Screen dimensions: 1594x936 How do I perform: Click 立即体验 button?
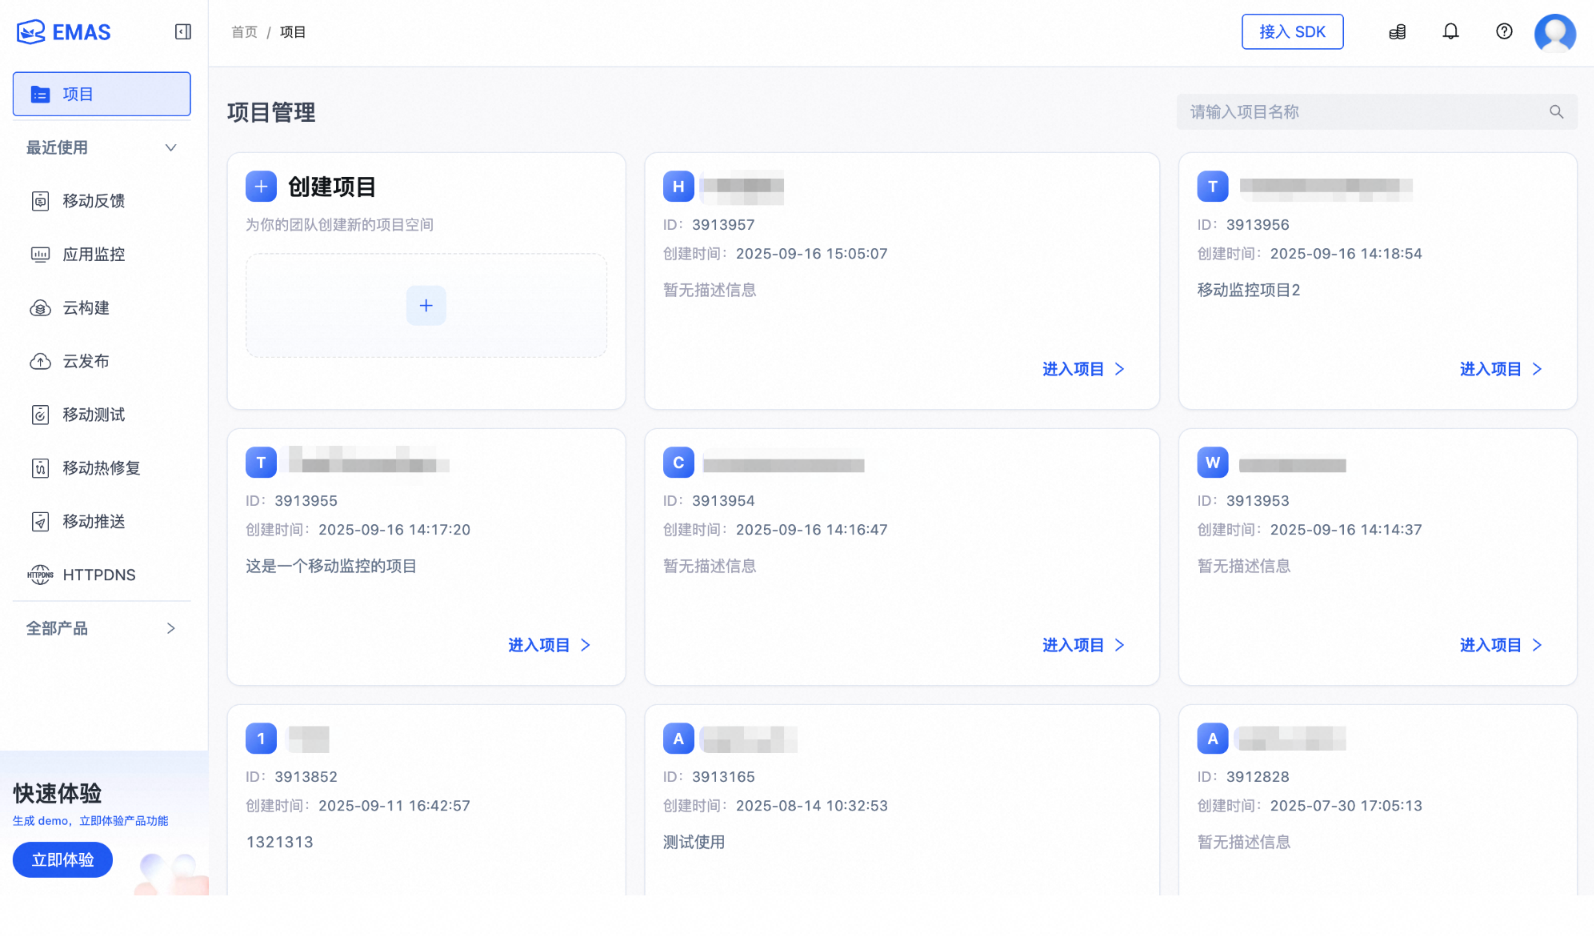63,860
